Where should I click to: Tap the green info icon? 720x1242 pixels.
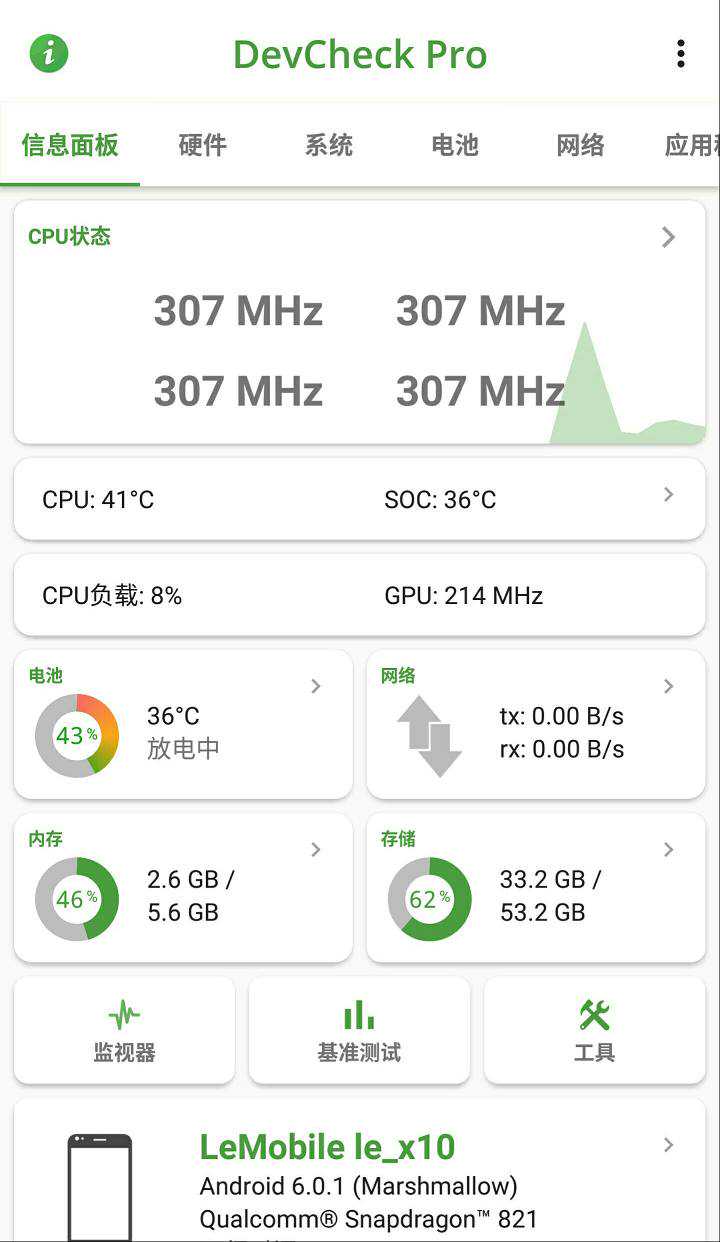coord(49,53)
